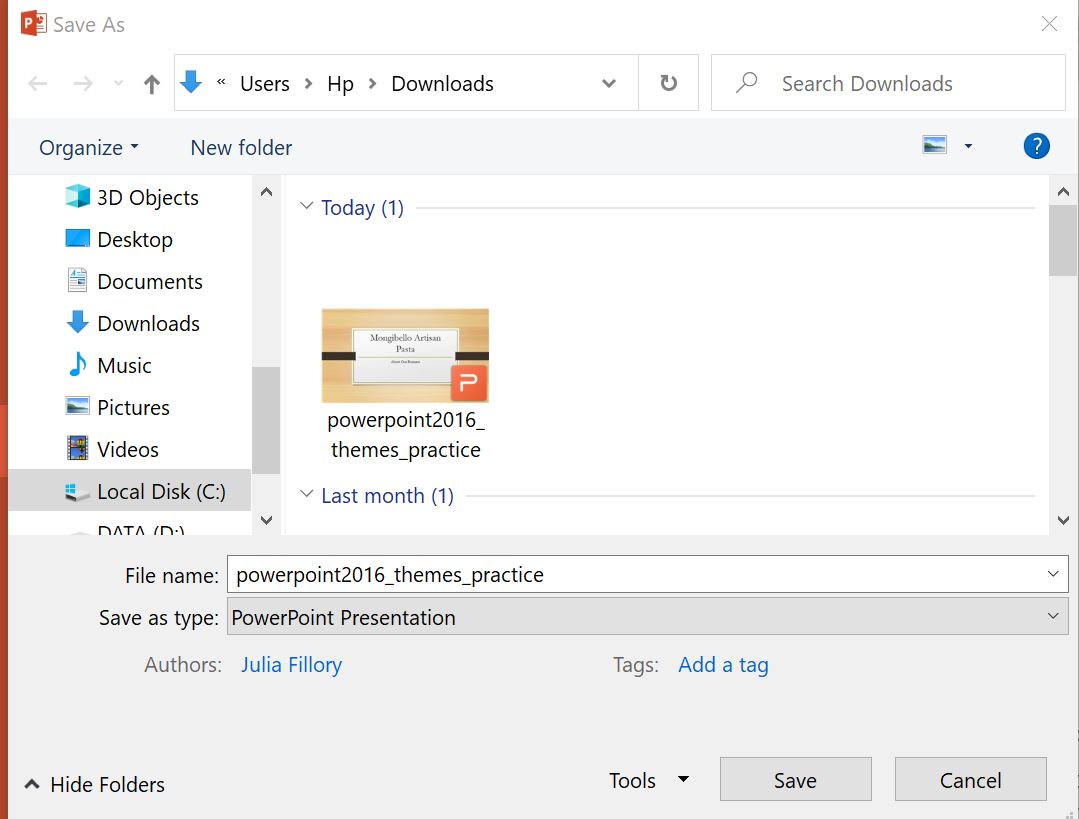Open the Help question mark
The width and height of the screenshot is (1079, 819).
tap(1036, 146)
